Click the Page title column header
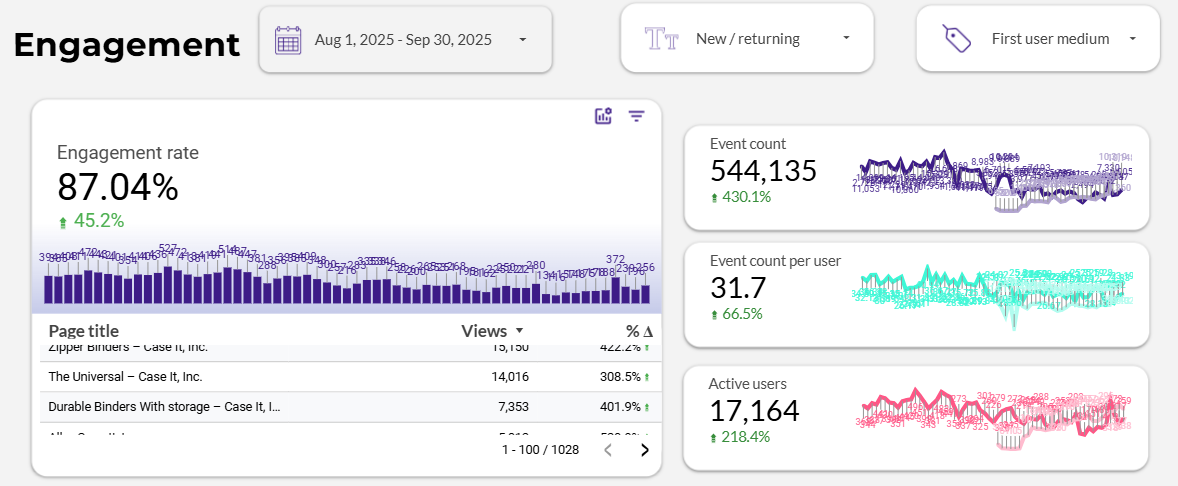The image size is (1178, 486). point(83,331)
